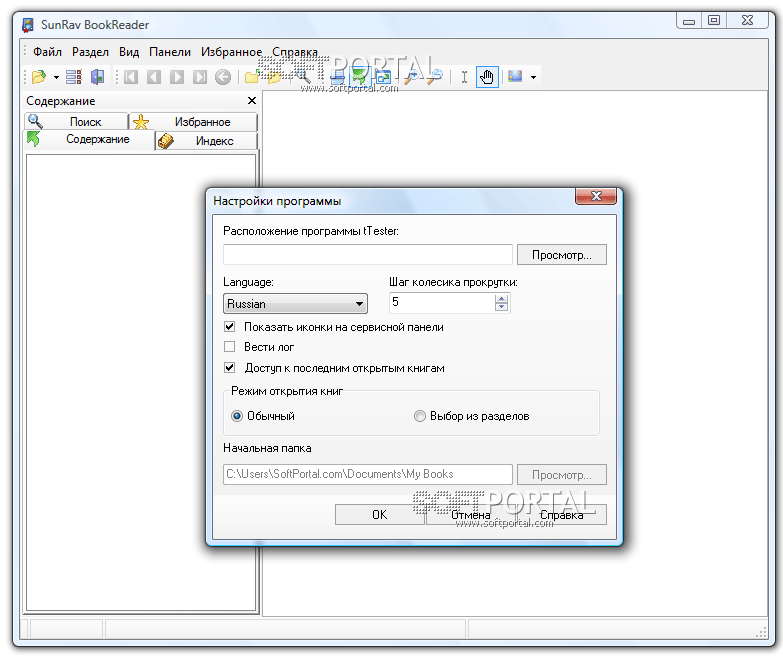Image resolution: width=783 pixels, height=661 pixels.
Task: Click the settings list icon in toolbar
Action: [74, 77]
